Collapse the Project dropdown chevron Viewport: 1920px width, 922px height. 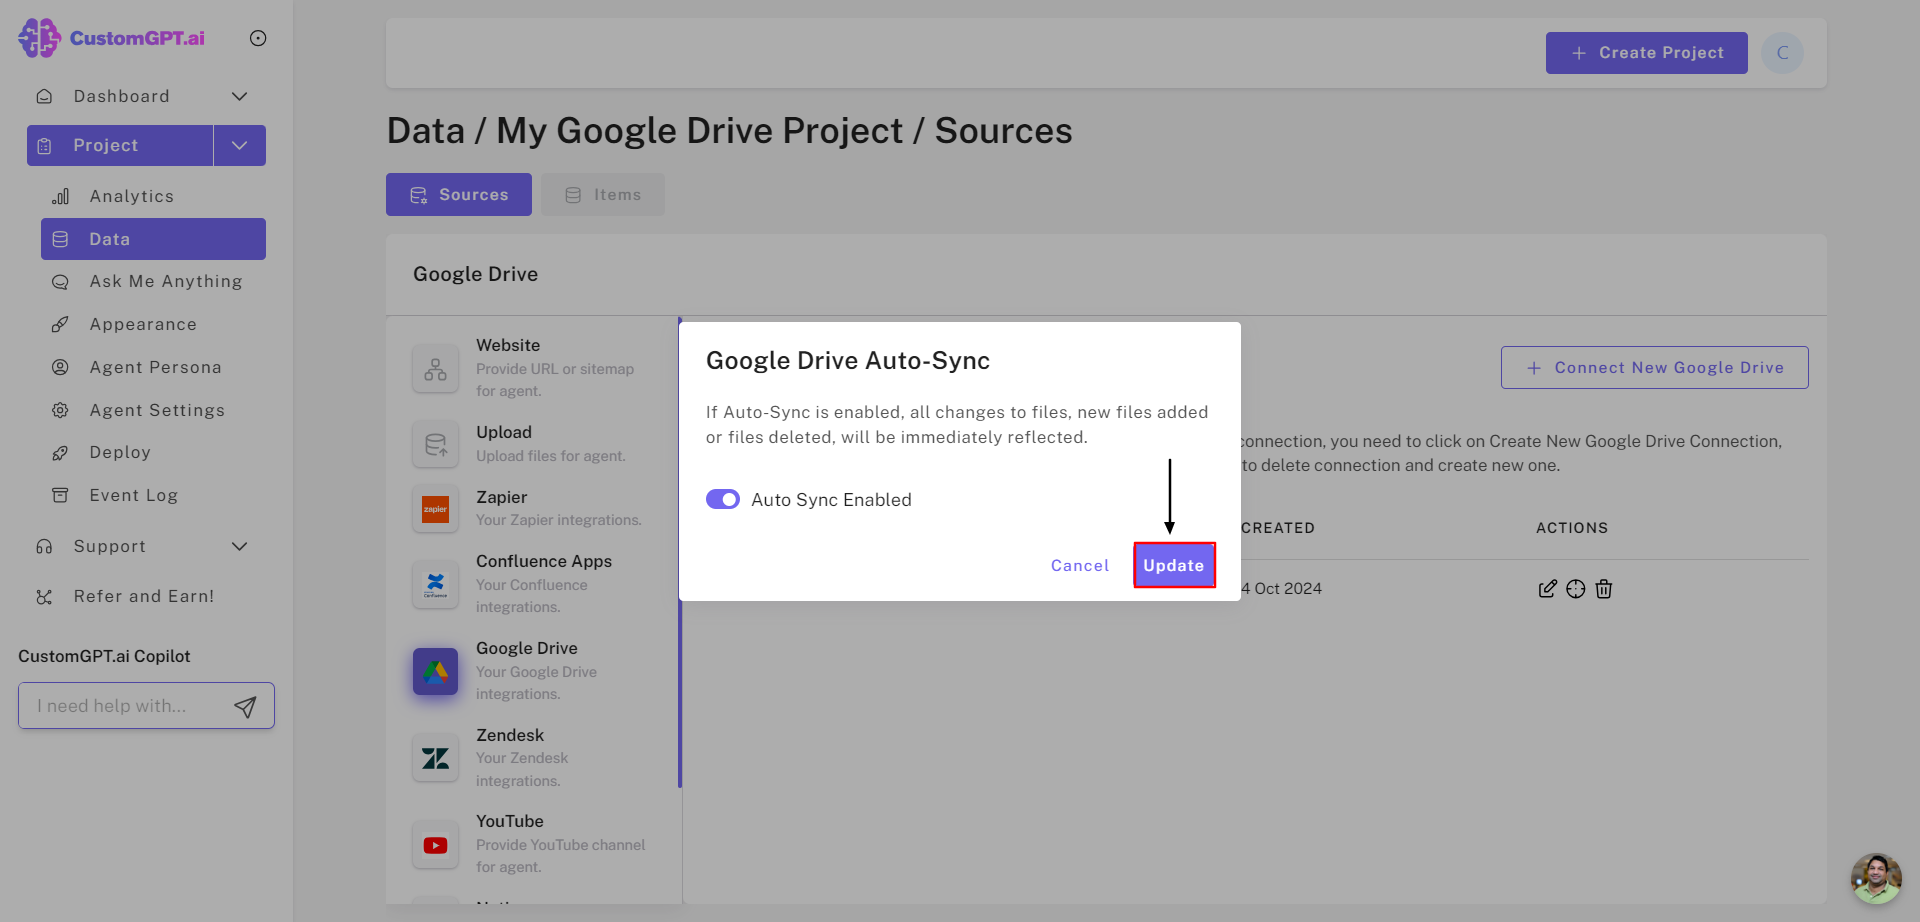(240, 145)
